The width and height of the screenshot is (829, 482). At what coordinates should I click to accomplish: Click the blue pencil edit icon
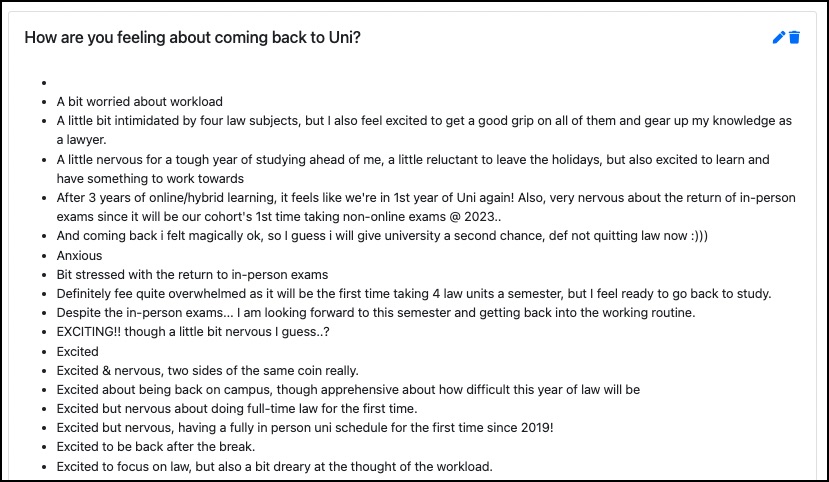point(778,38)
